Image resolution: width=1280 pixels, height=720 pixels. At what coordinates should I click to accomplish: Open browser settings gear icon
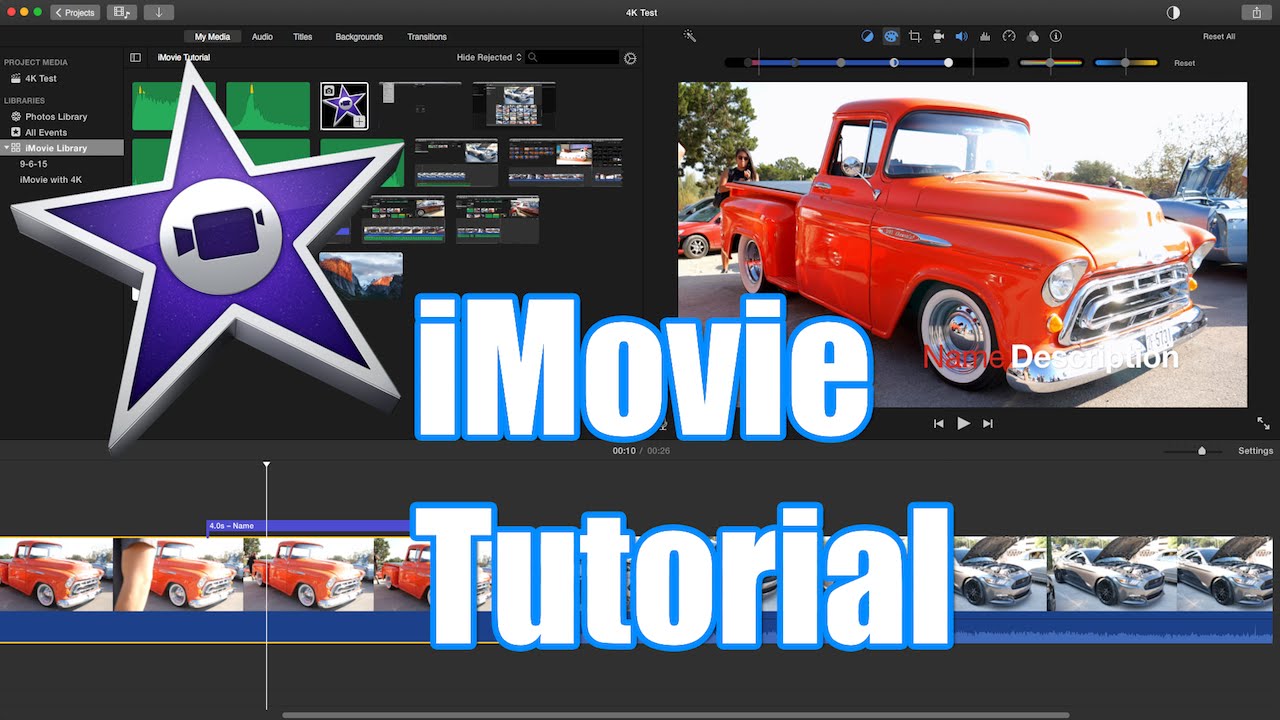[630, 58]
